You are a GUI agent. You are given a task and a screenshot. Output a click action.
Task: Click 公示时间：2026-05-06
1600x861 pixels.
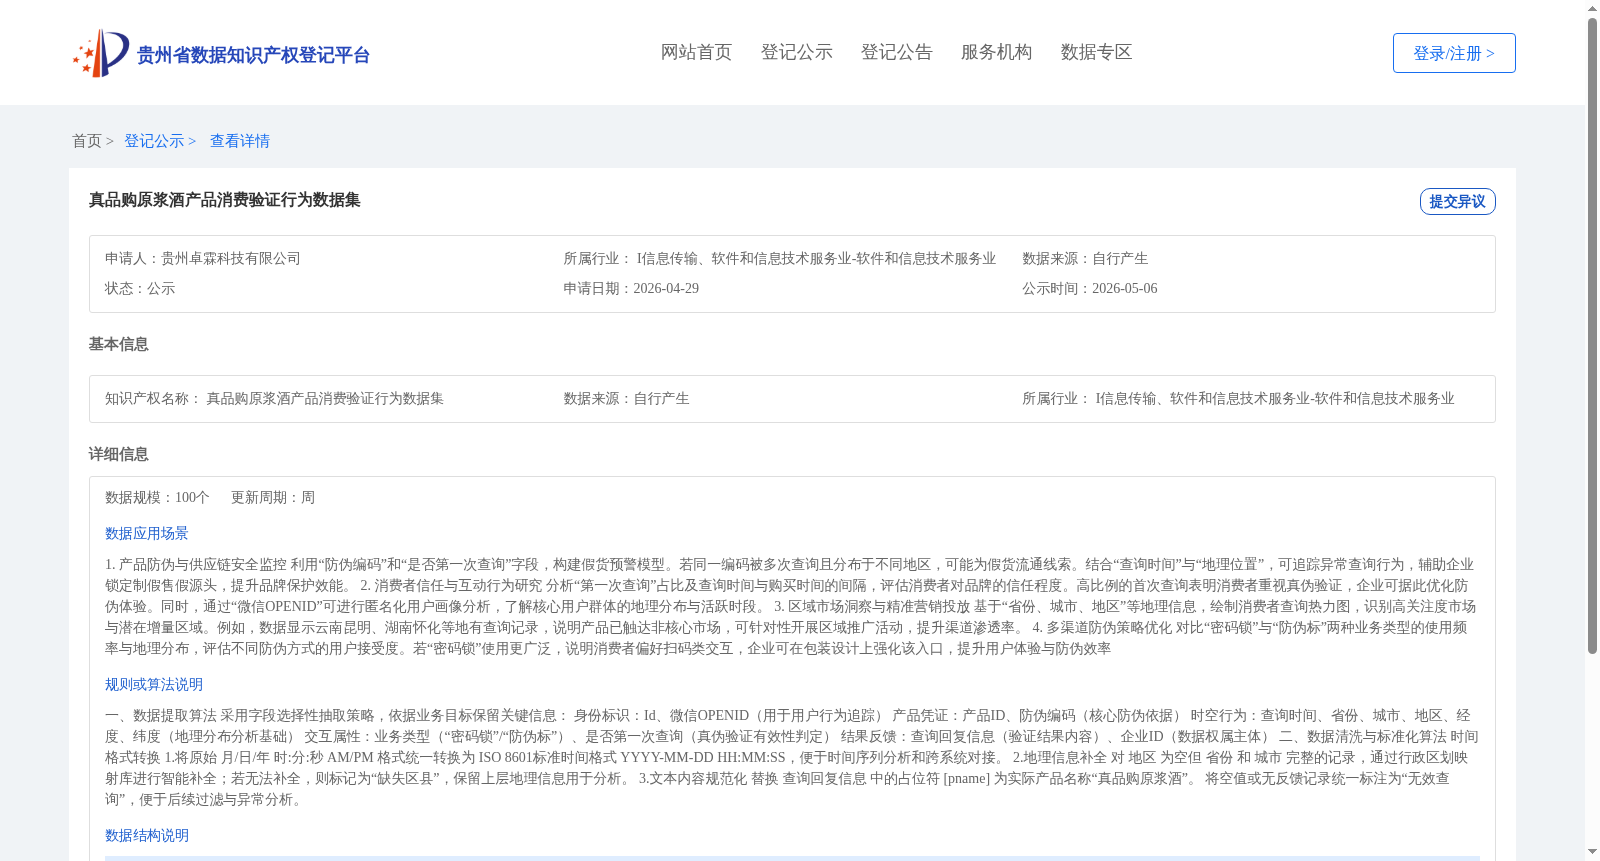pyautogui.click(x=1090, y=288)
